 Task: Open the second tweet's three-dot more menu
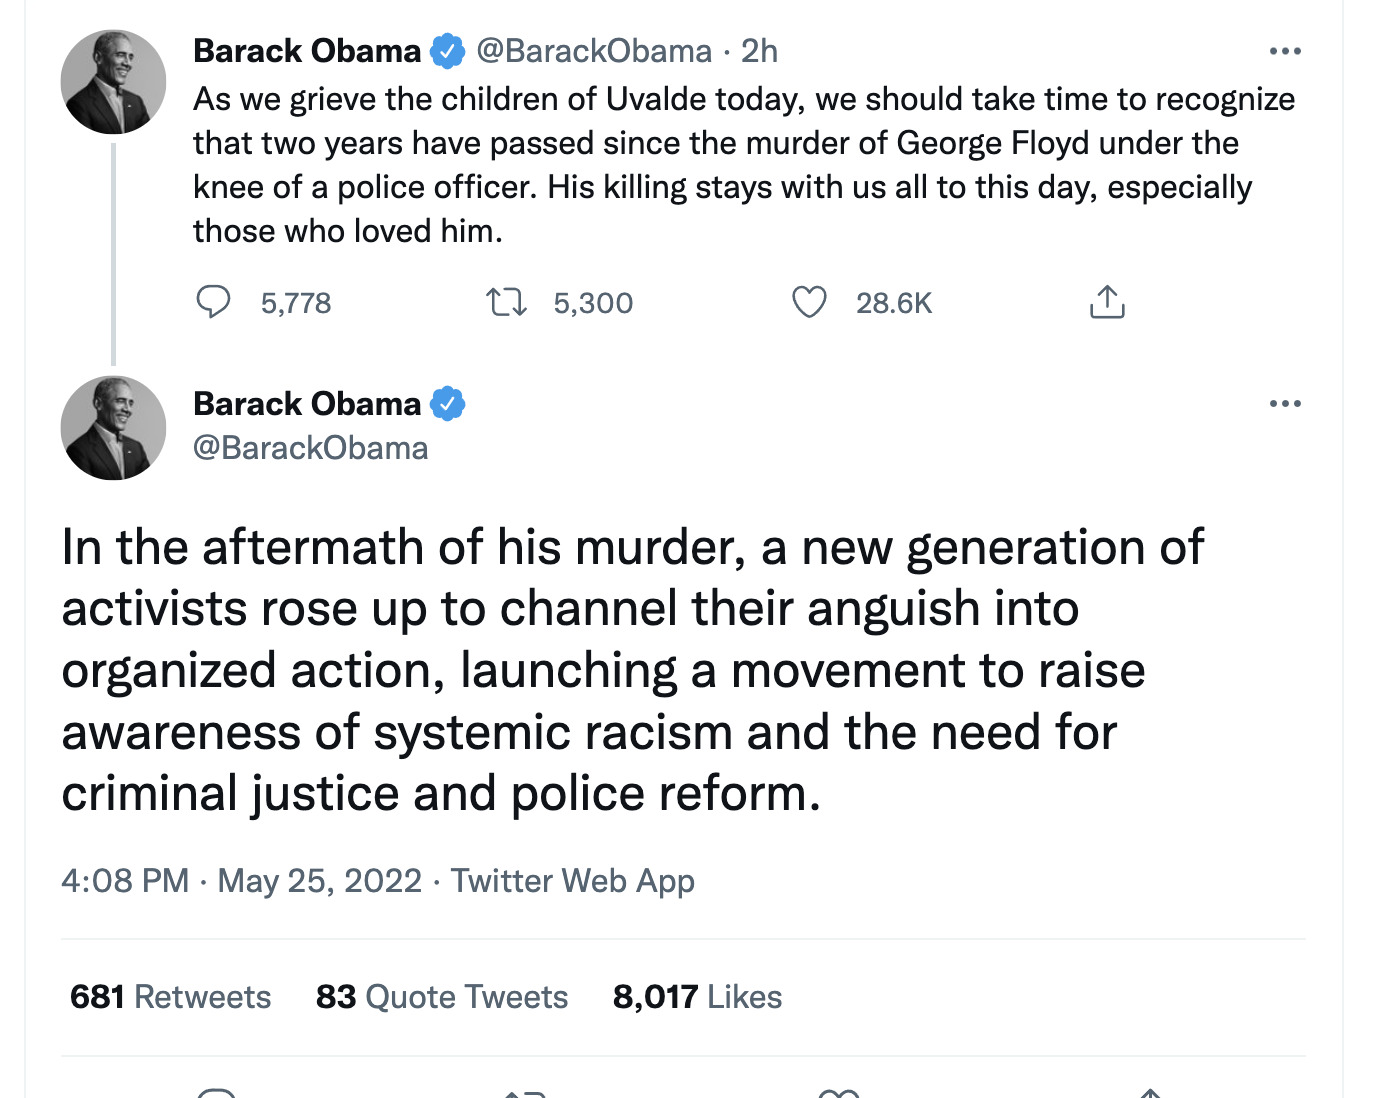click(x=1285, y=404)
